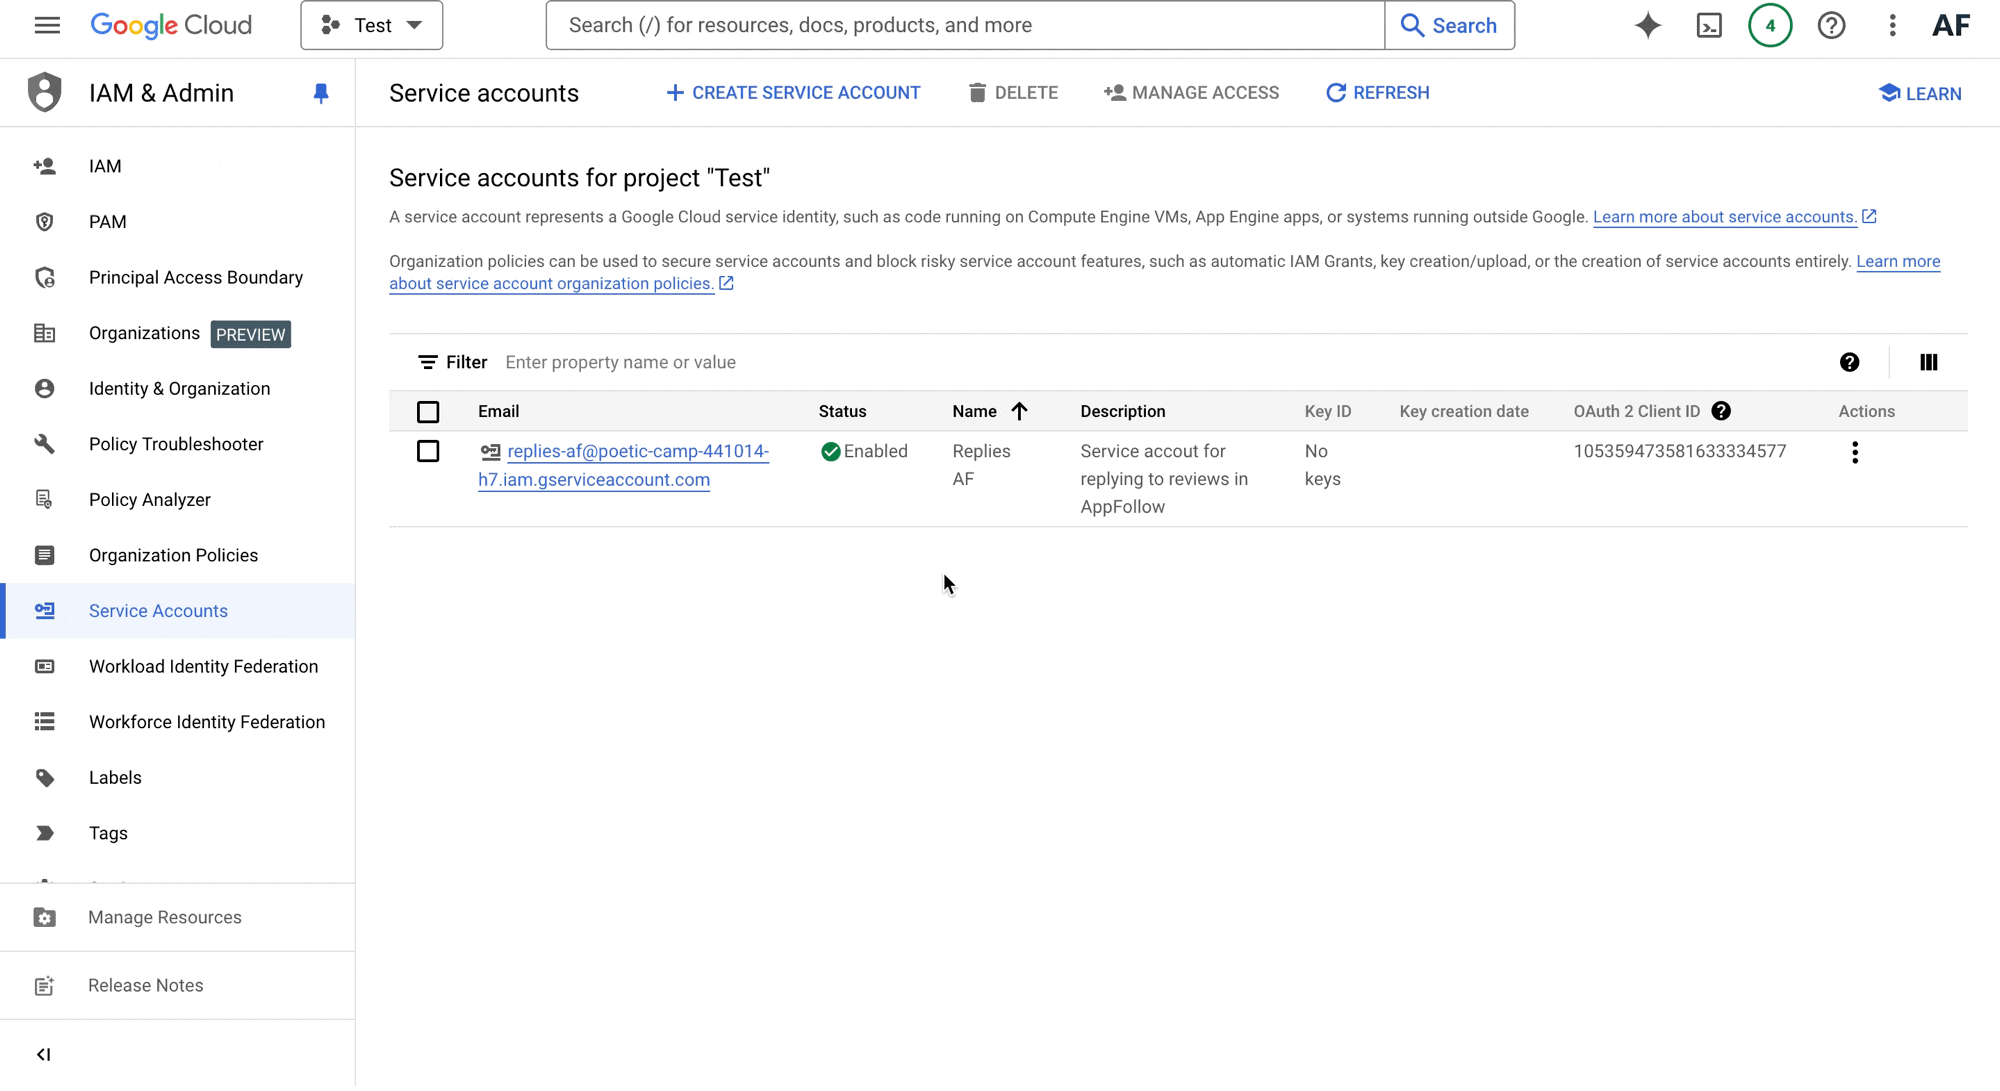Sort by the Status column header

(842, 411)
